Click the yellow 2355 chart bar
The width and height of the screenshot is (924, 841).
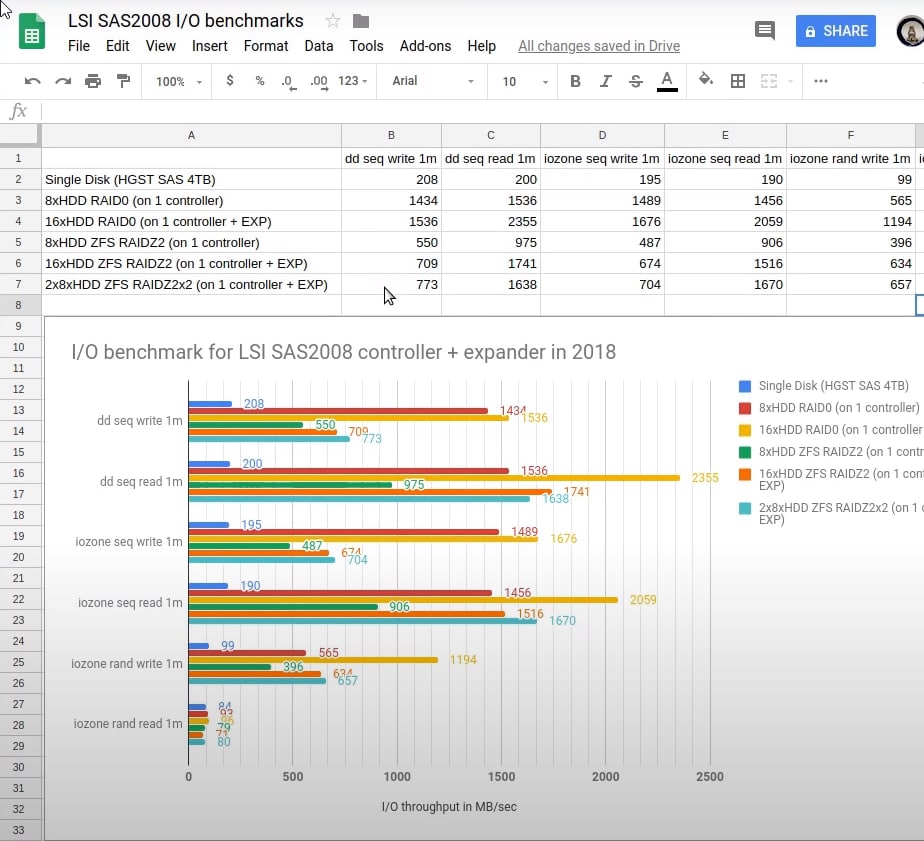pyautogui.click(x=434, y=478)
